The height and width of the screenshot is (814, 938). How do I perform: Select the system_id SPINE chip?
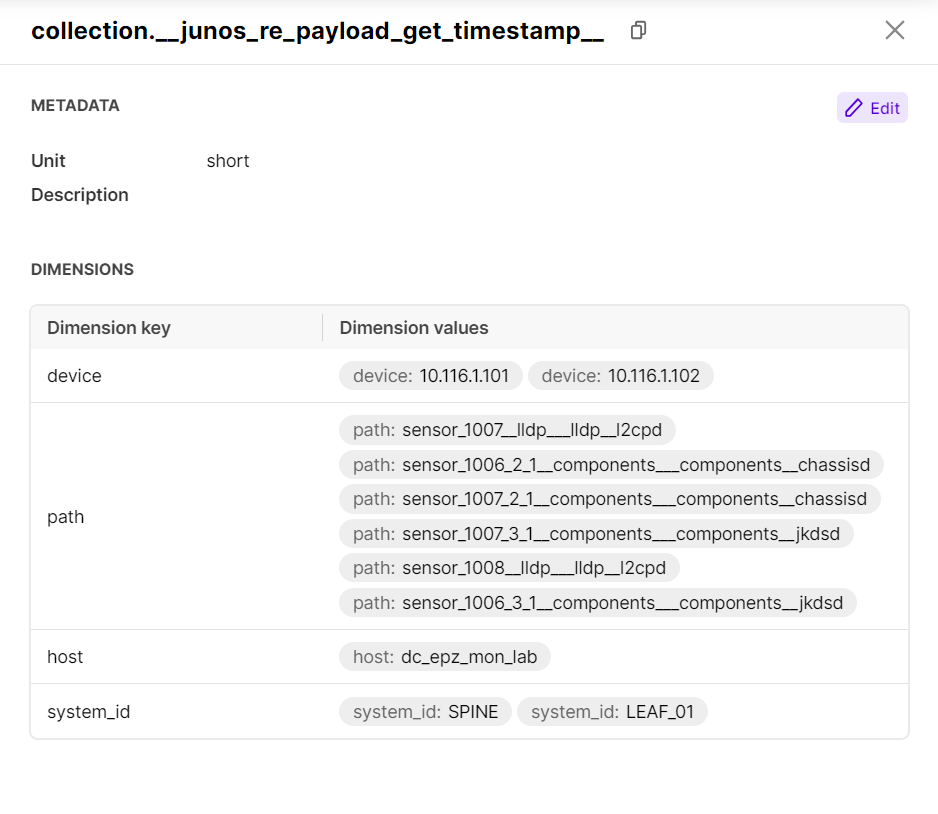(425, 712)
